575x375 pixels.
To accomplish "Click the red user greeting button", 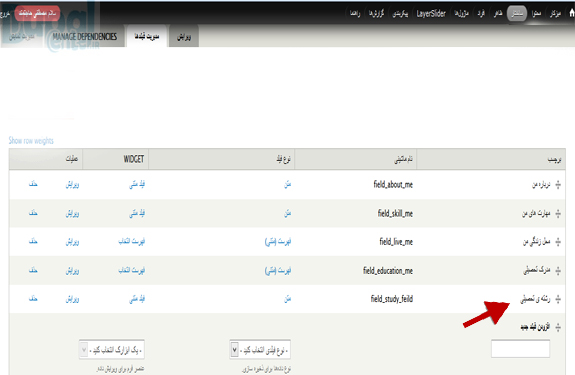I will click(37, 13).
